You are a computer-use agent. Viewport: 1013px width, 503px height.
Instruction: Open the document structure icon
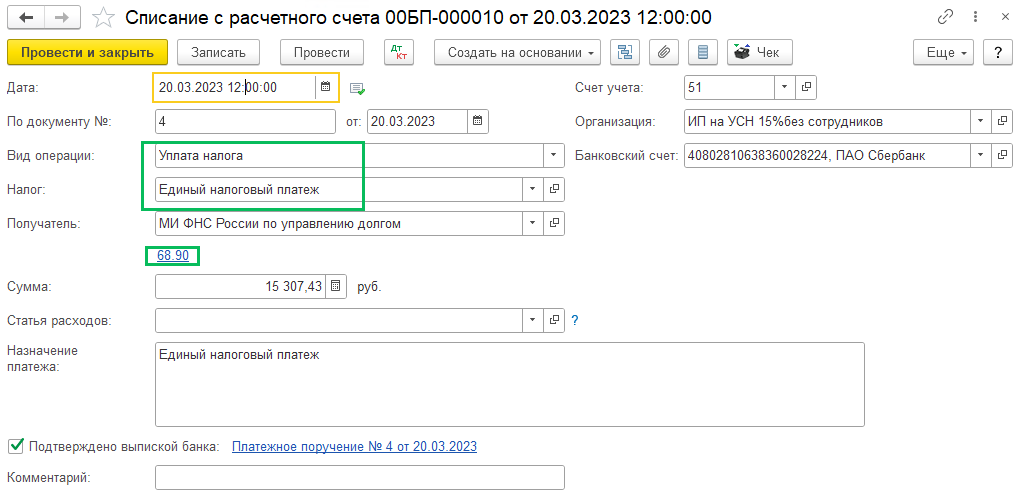click(625, 53)
